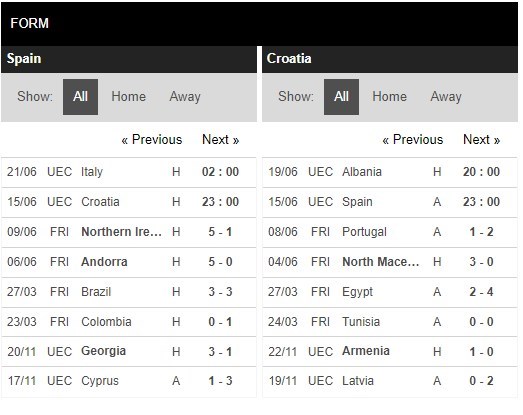
Task: Show Spain Away matches only
Action: pos(185,97)
